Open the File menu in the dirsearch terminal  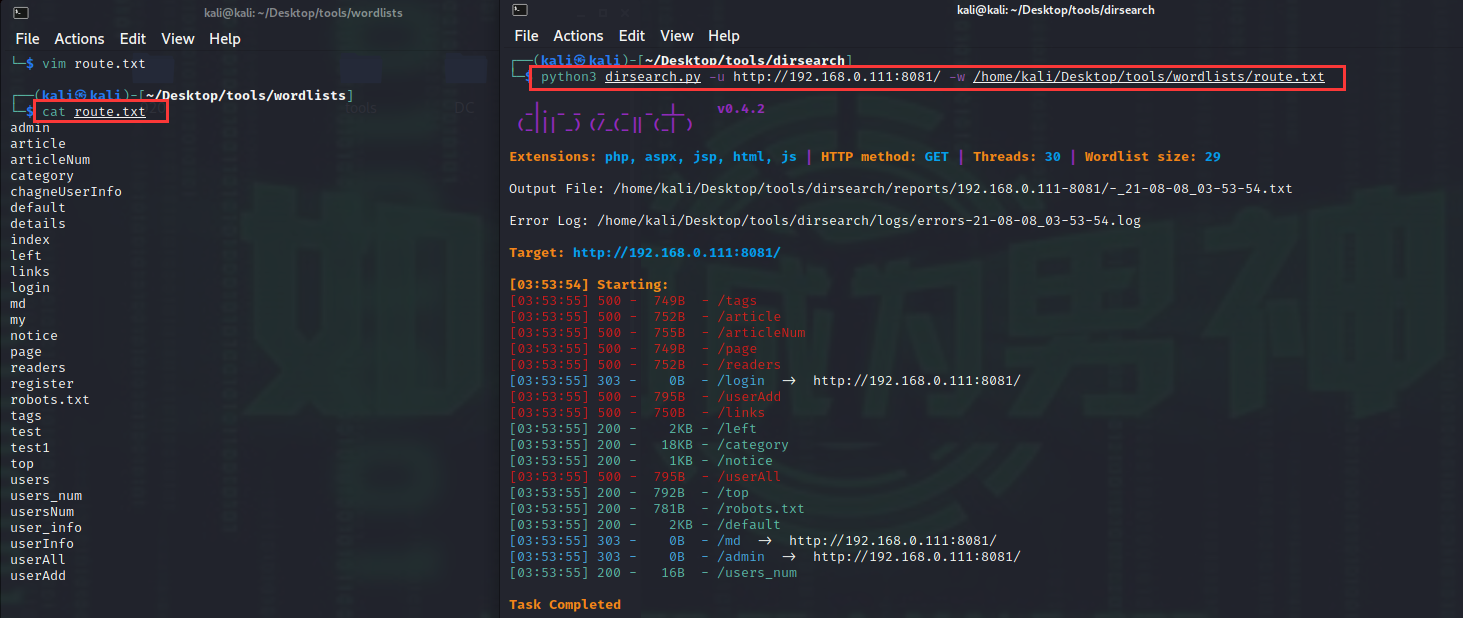click(x=526, y=35)
